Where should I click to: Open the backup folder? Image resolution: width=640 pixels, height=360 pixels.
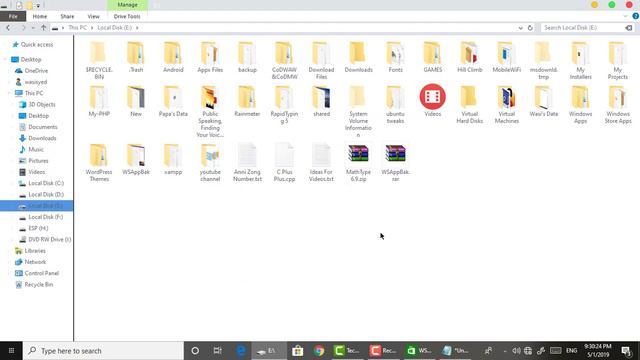pyautogui.click(x=247, y=58)
